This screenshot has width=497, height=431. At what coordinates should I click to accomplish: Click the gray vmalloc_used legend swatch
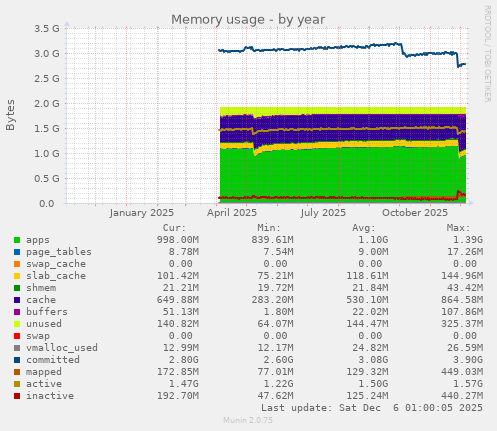(x=17, y=348)
